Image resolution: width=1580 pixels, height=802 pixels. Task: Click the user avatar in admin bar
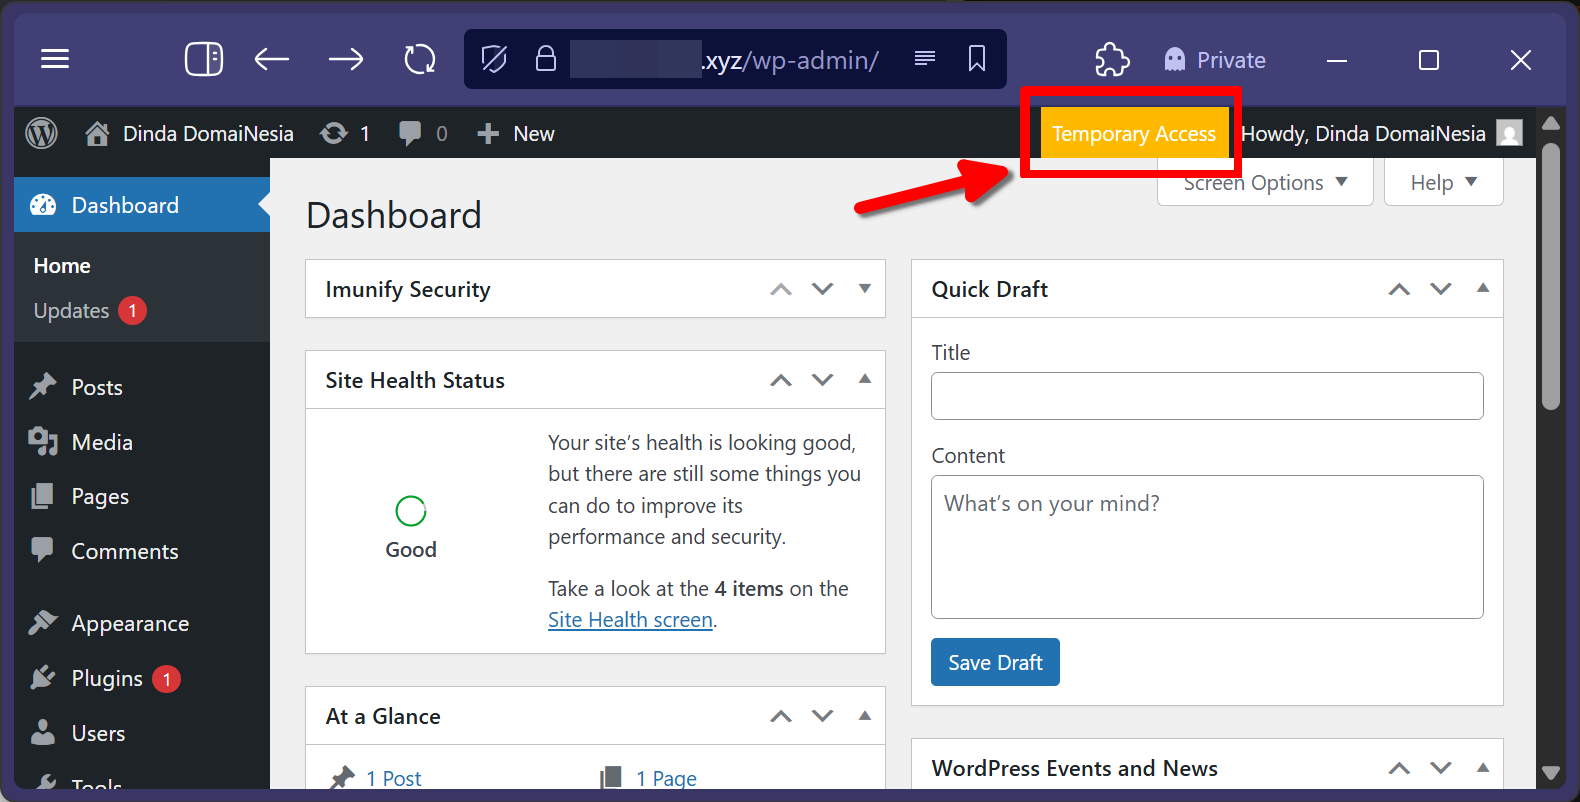(1509, 133)
